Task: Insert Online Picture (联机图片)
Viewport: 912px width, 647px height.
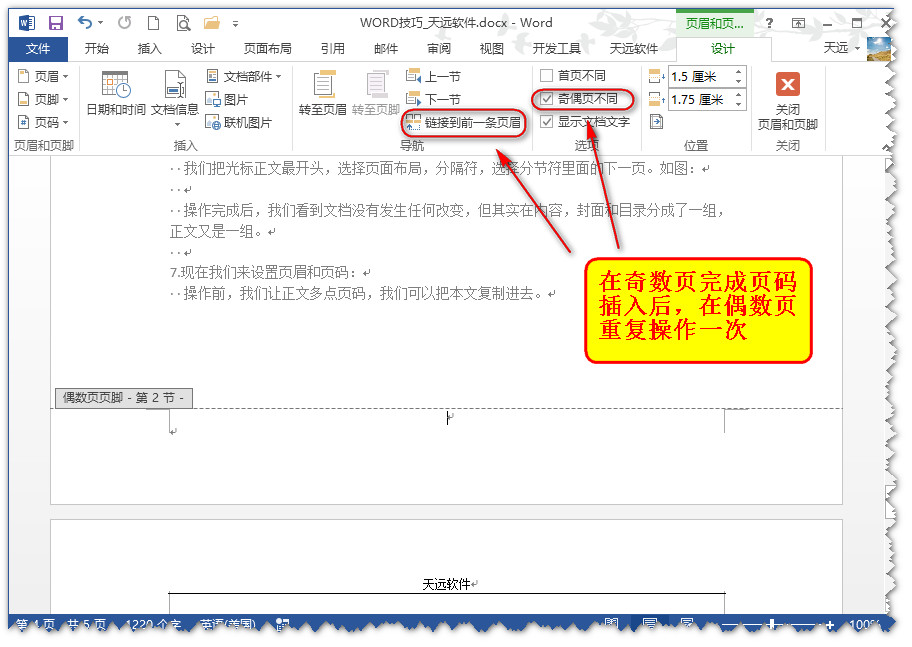Action: click(x=238, y=122)
